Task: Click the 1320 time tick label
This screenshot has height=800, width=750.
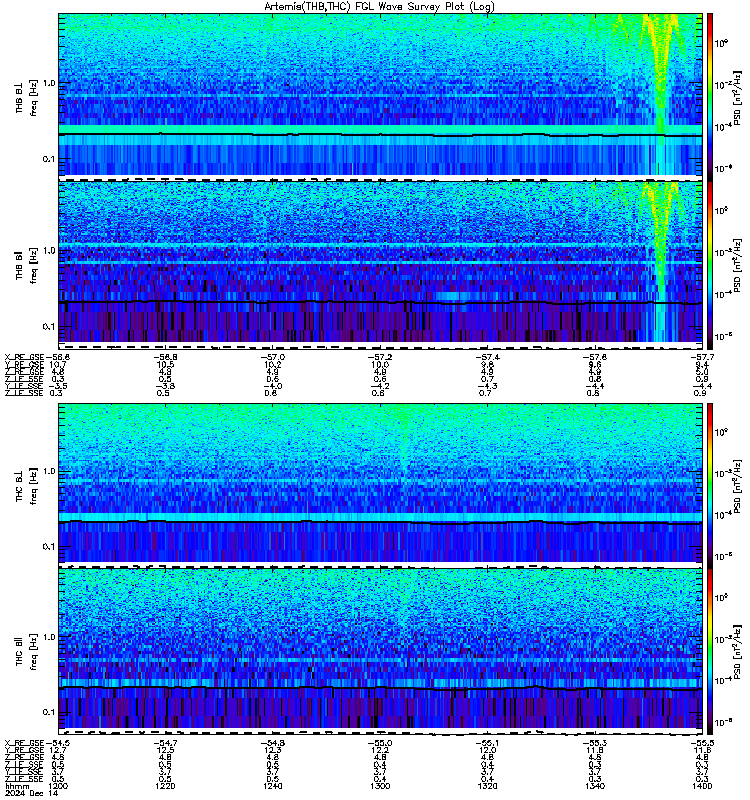Action: click(x=487, y=786)
